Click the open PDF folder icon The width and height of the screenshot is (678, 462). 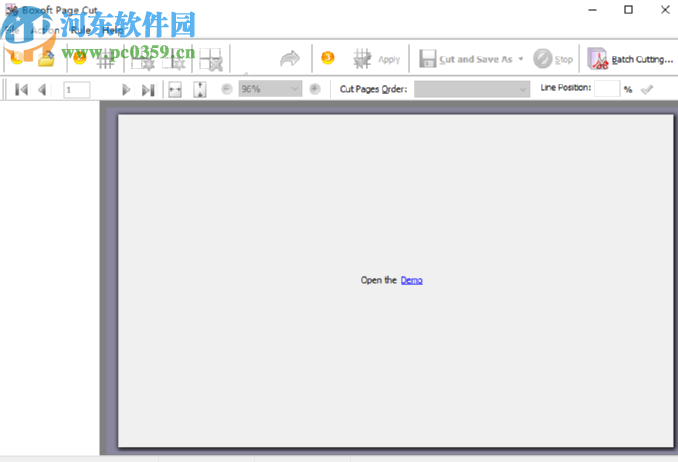point(46,59)
